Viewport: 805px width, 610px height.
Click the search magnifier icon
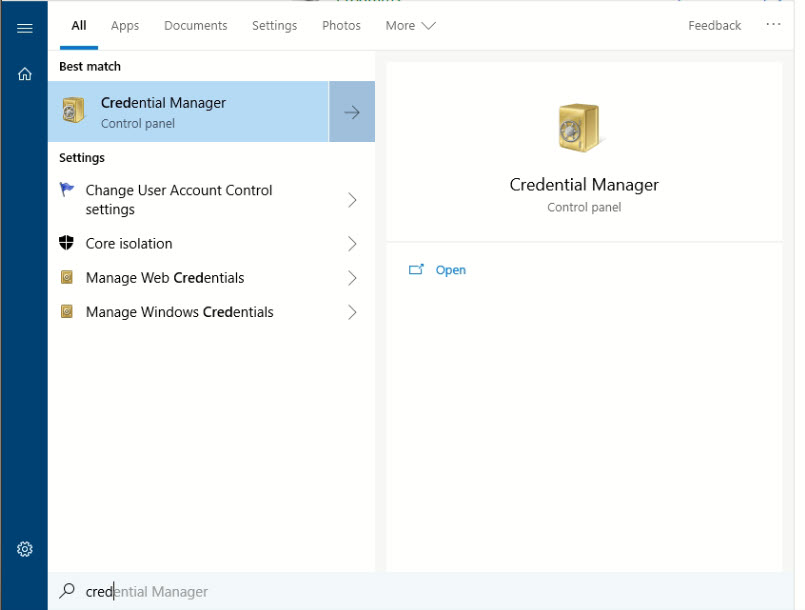67,591
